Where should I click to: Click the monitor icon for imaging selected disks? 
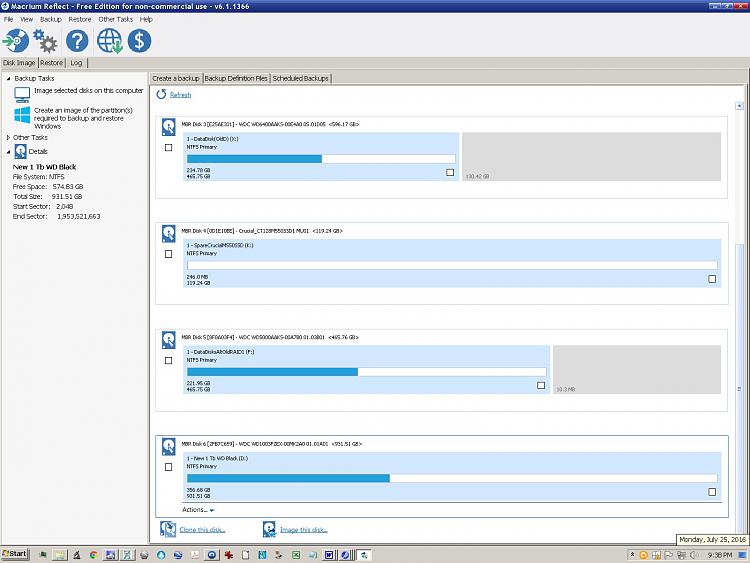point(22,95)
